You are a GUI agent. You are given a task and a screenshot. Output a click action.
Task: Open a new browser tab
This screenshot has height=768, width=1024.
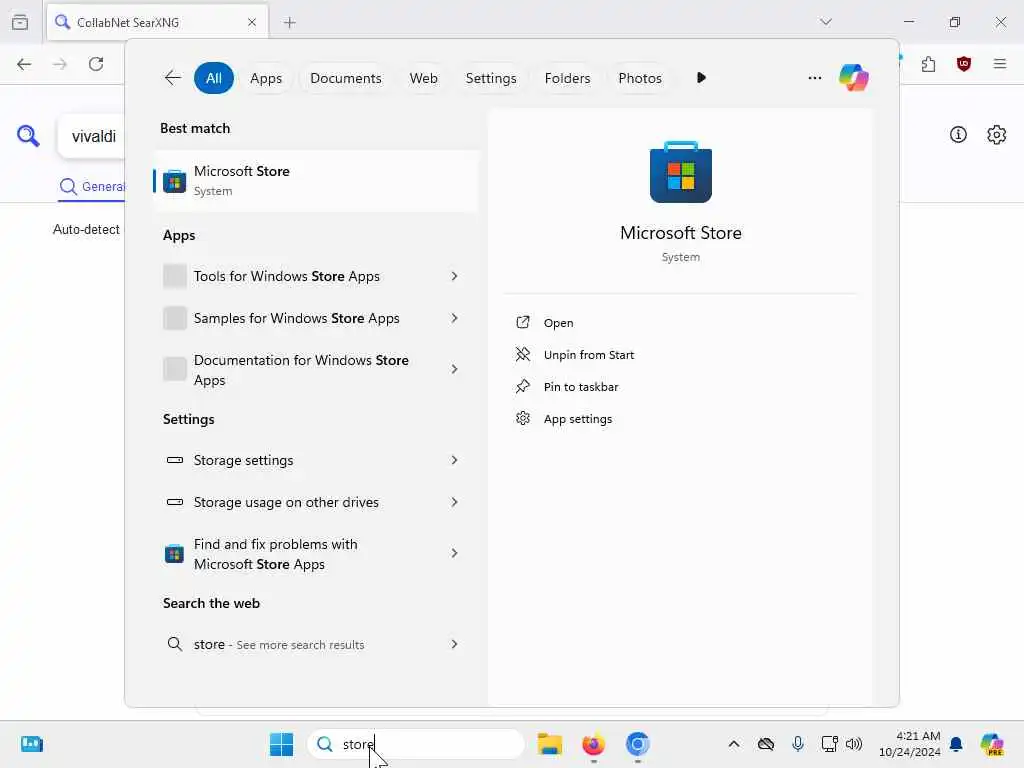[290, 22]
